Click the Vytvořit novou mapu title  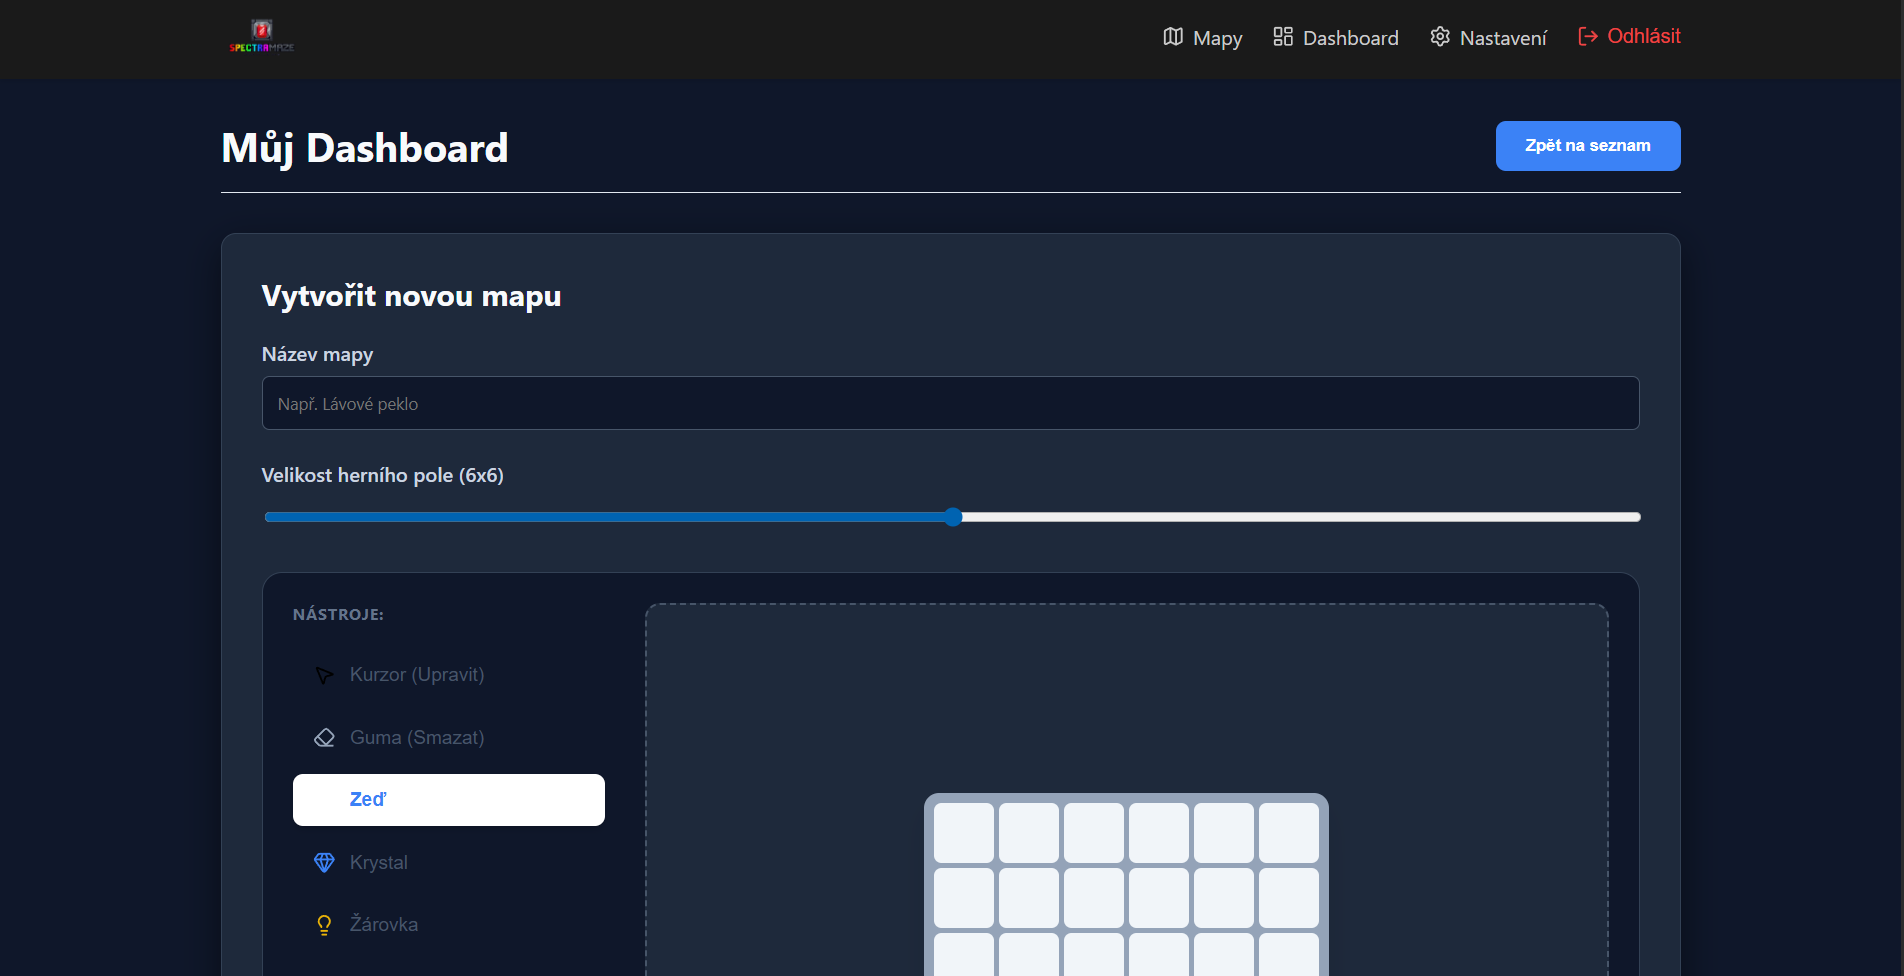pos(411,296)
